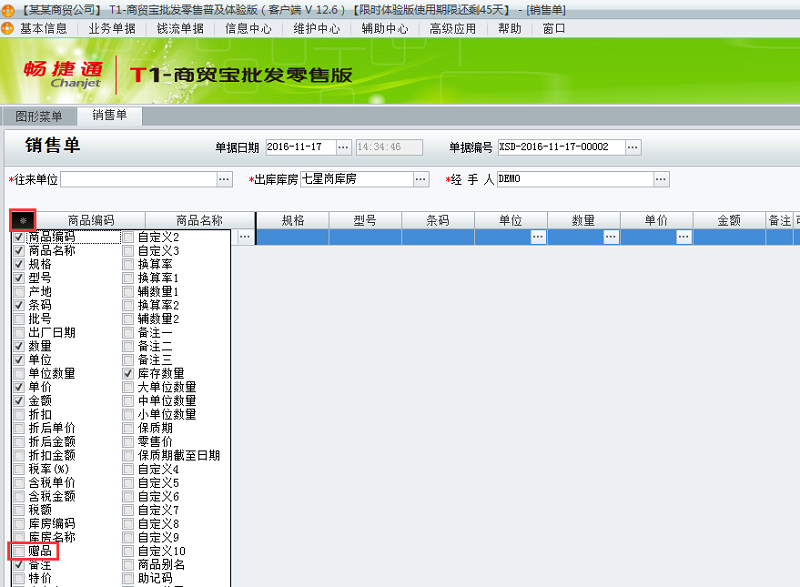Open the 基本信息 menu

tap(43, 29)
